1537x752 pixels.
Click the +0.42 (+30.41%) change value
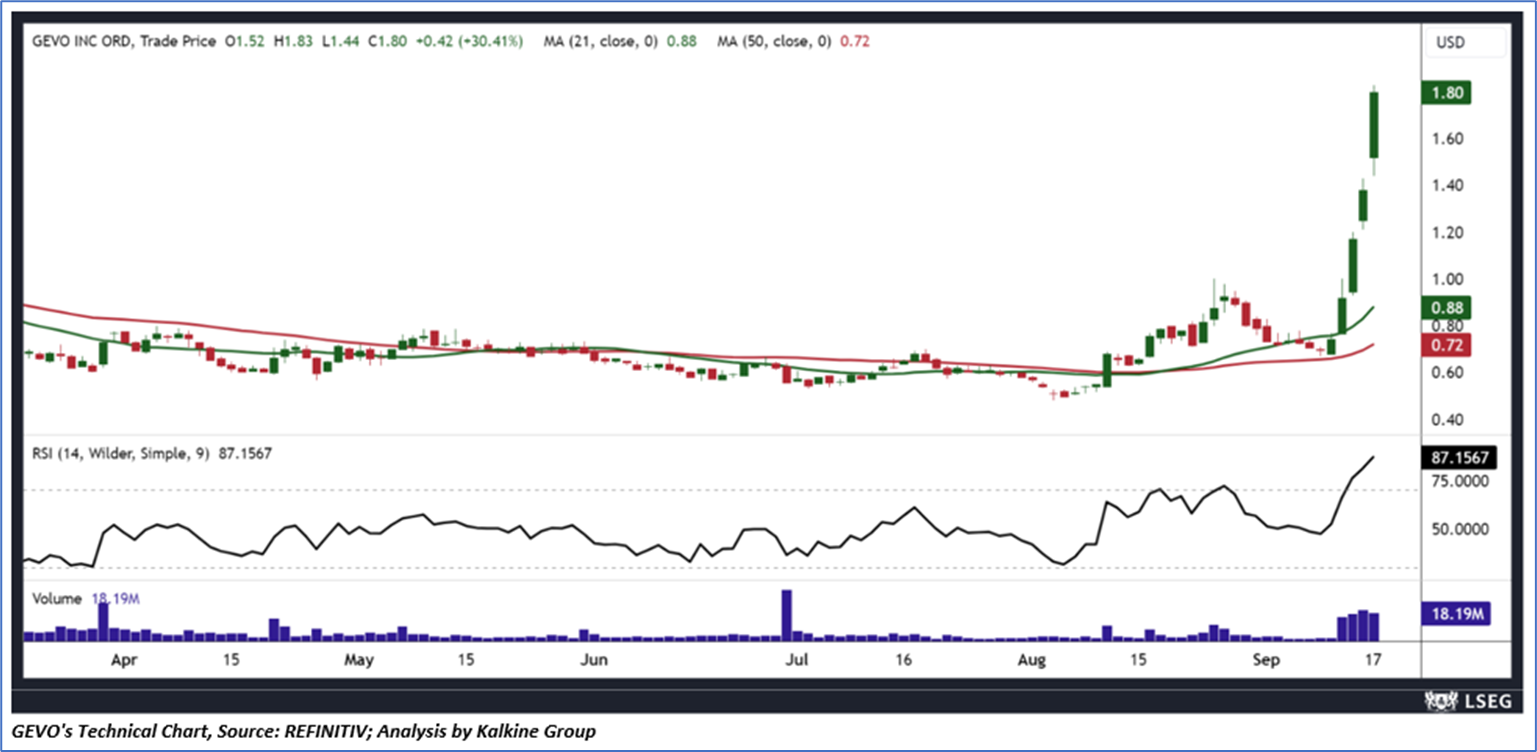pyautogui.click(x=469, y=41)
